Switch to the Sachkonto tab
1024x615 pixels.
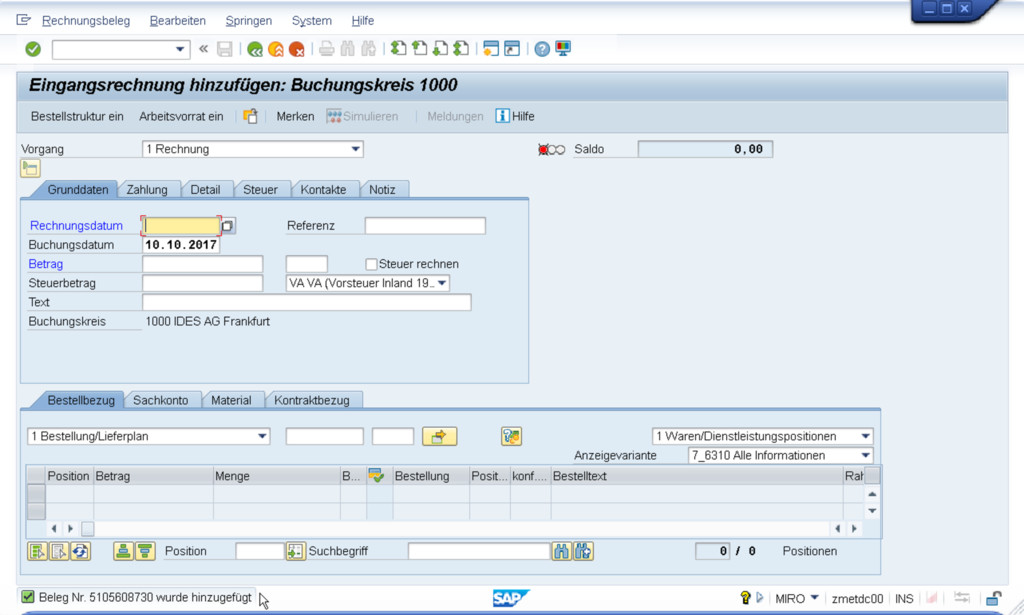pyautogui.click(x=161, y=400)
